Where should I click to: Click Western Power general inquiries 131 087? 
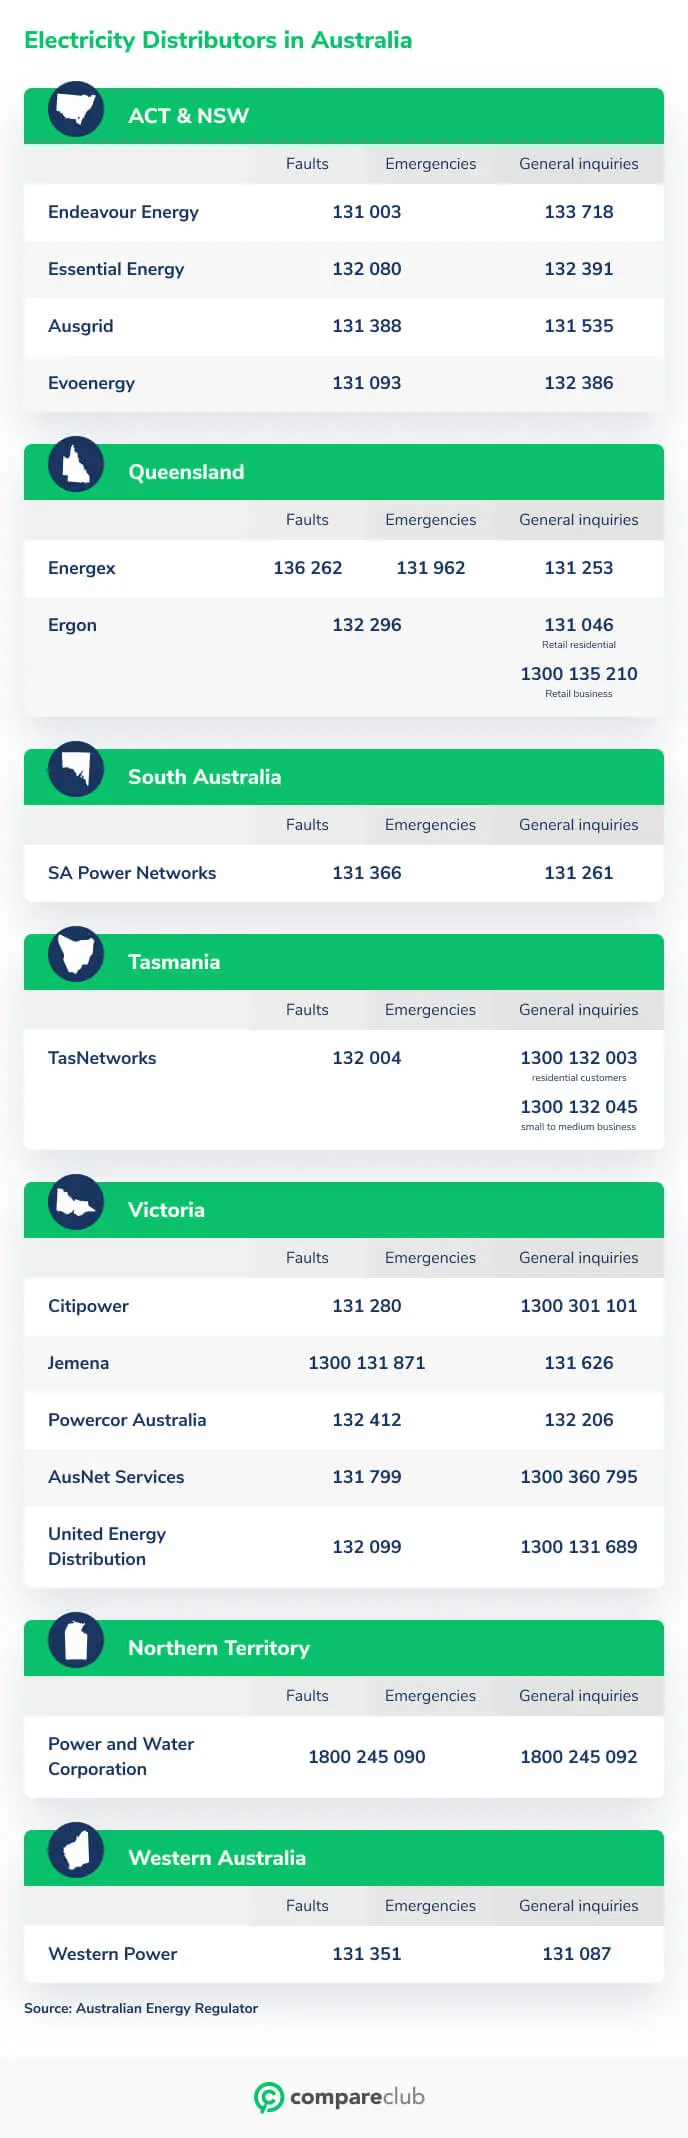[x=577, y=1954]
